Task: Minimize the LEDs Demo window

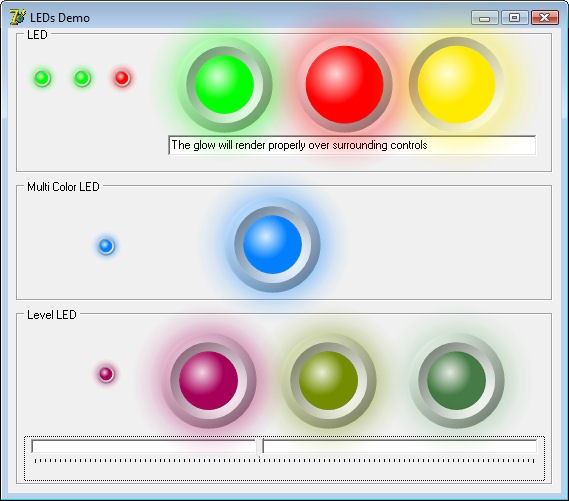Action: point(484,18)
